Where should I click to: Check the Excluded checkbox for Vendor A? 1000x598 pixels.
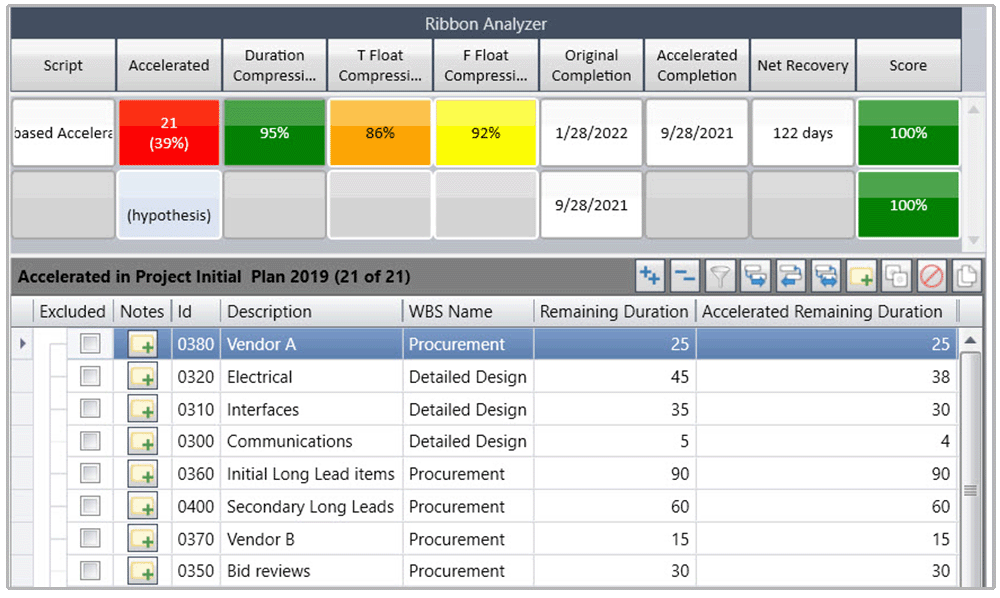point(89,343)
